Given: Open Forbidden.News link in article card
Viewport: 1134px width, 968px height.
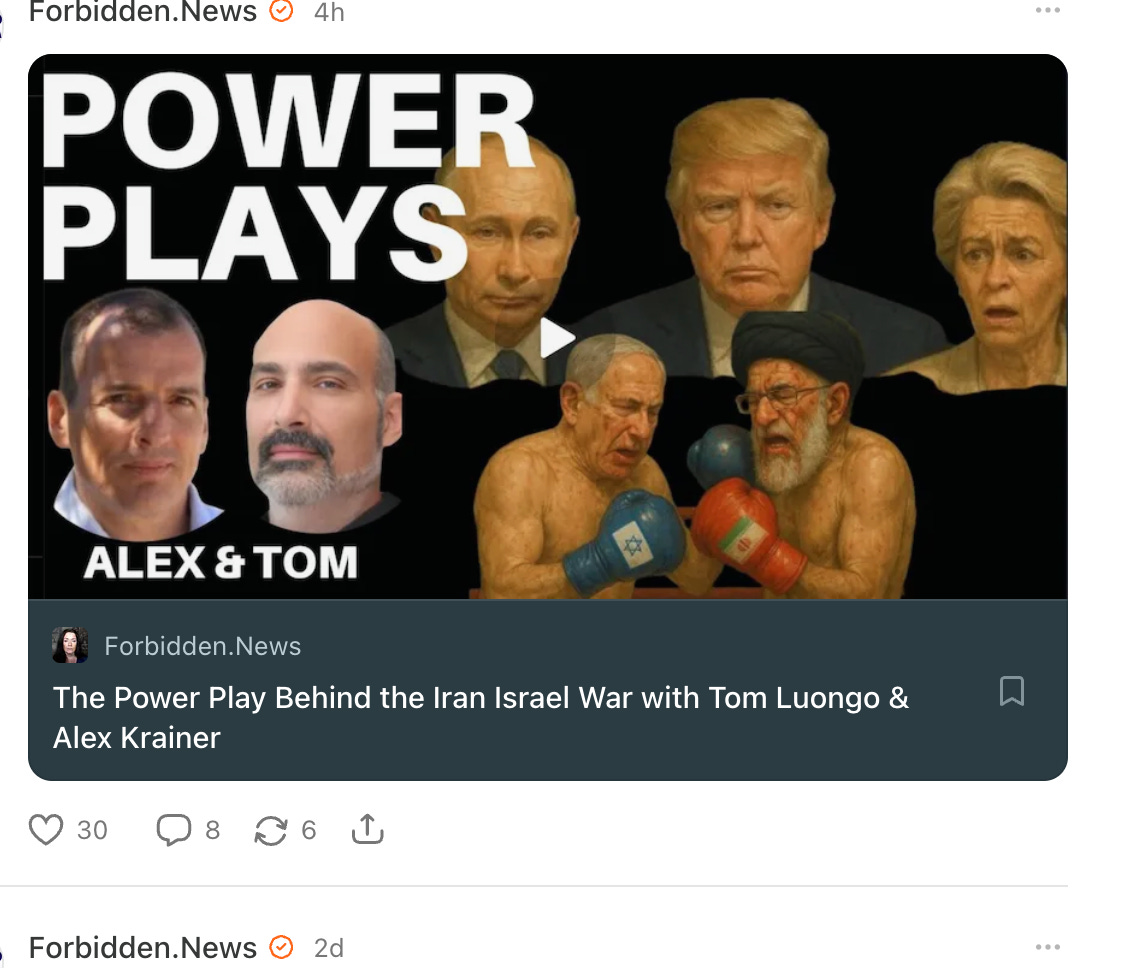Looking at the screenshot, I should click(x=202, y=646).
